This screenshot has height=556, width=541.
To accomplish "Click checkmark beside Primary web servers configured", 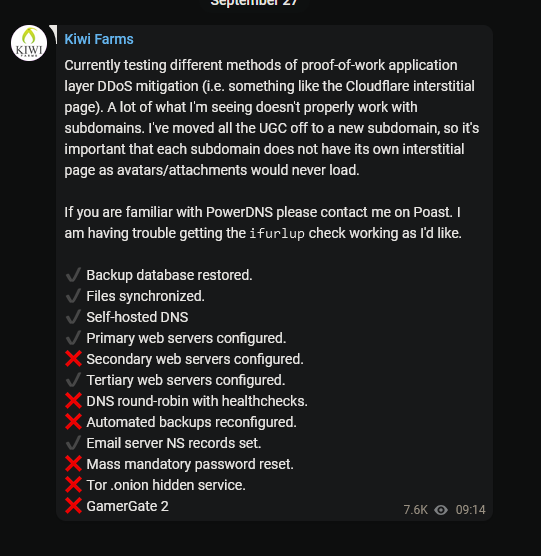I will (73, 338).
